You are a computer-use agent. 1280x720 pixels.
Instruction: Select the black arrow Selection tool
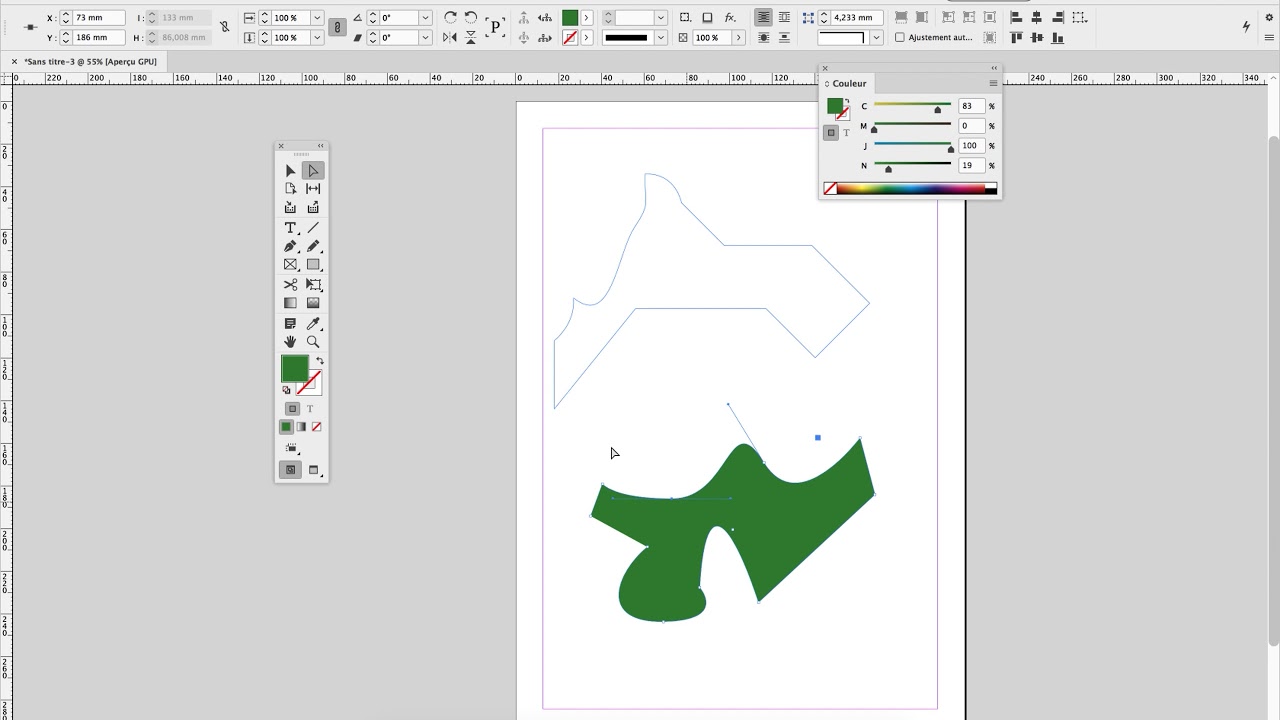tap(290, 171)
